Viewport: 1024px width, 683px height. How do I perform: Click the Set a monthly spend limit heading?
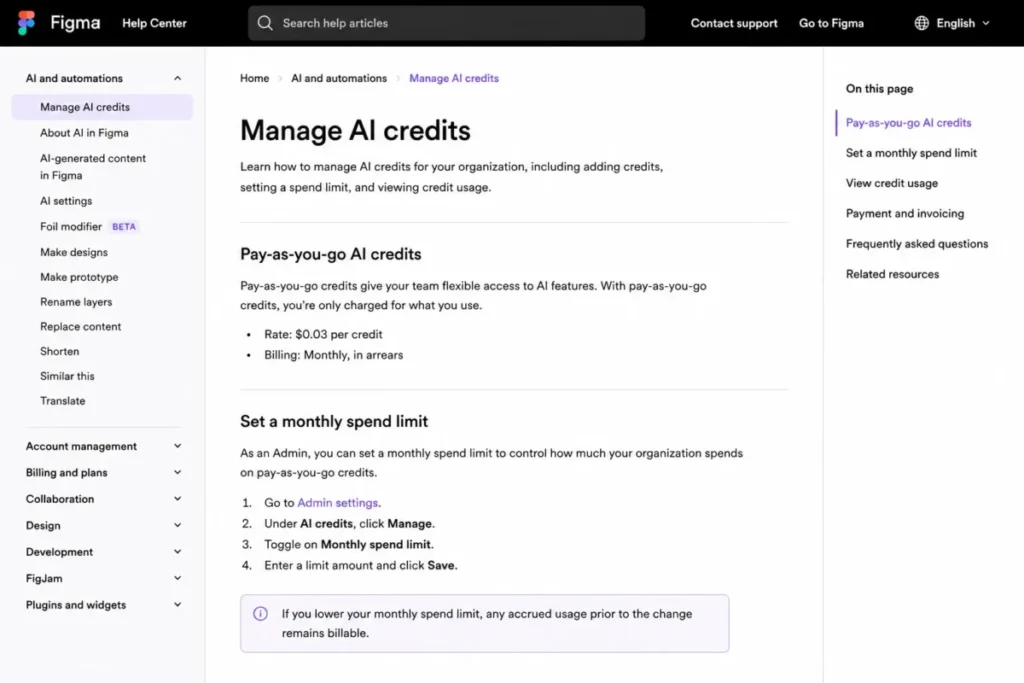tap(334, 421)
